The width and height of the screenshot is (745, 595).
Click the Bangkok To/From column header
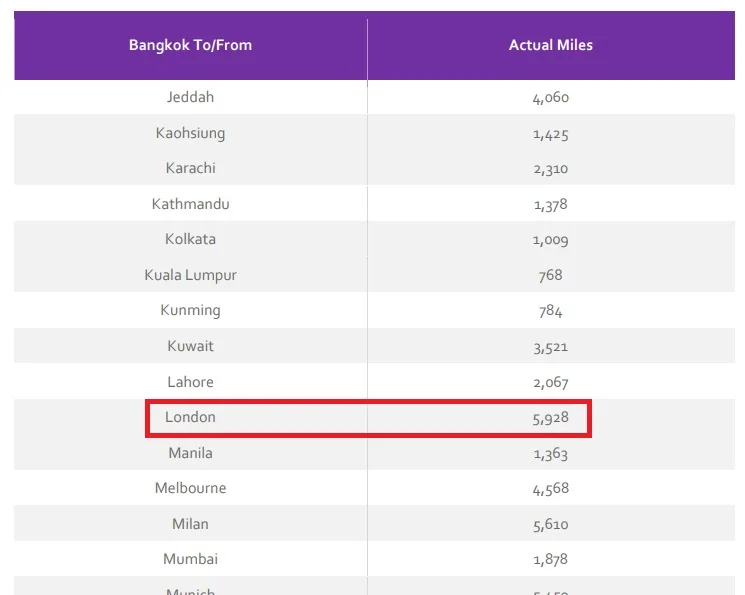point(191,45)
